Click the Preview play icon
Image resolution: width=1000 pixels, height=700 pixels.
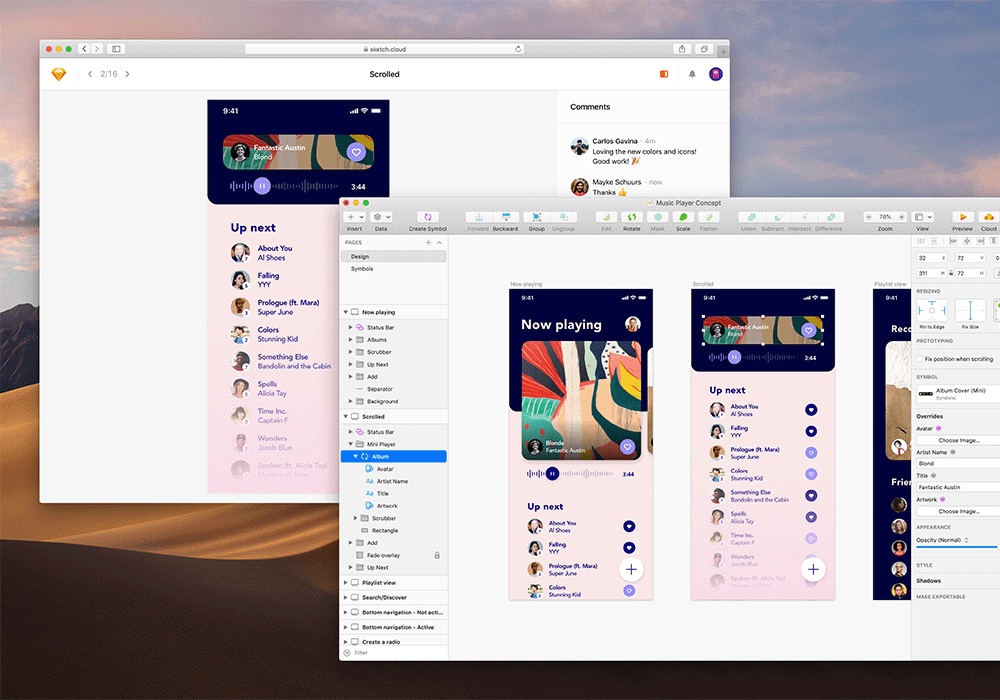click(963, 217)
